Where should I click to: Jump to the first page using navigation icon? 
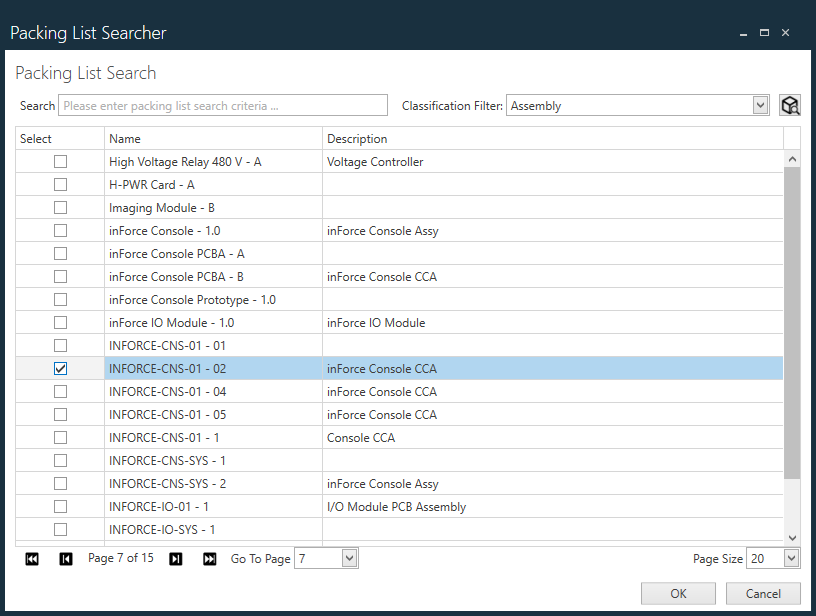point(32,558)
